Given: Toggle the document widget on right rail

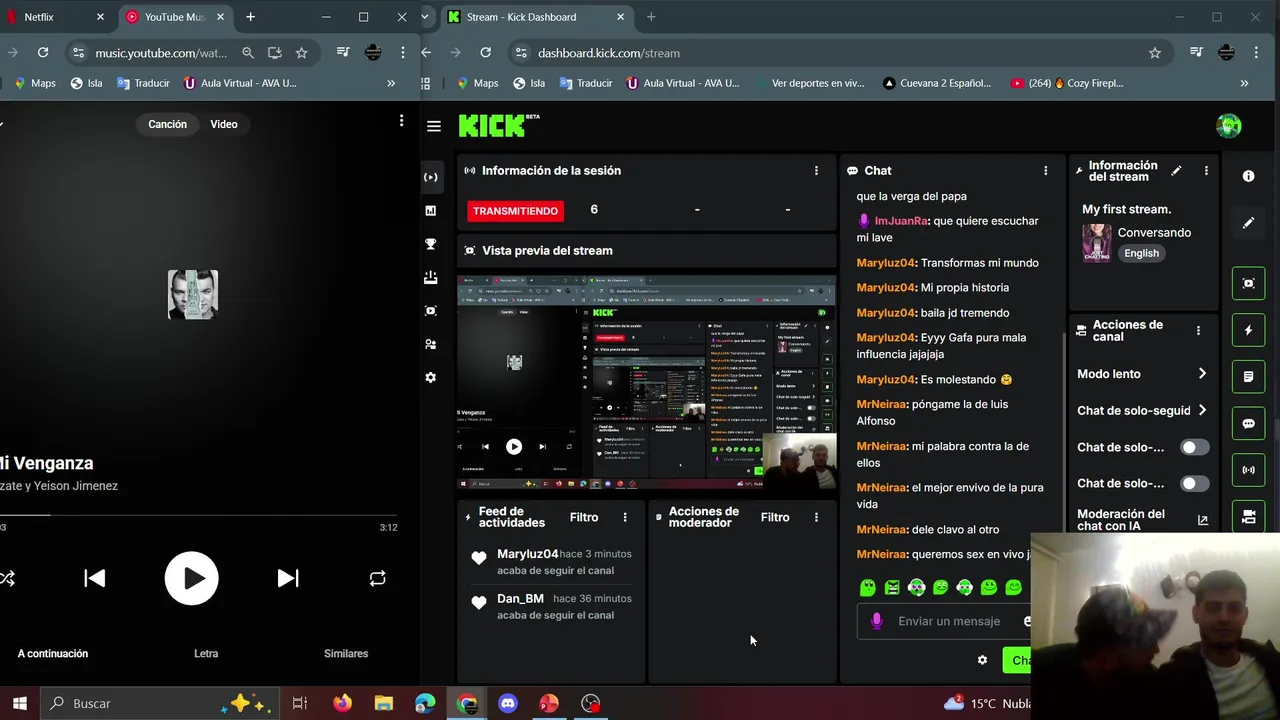Looking at the screenshot, I should pyautogui.click(x=1248, y=377).
